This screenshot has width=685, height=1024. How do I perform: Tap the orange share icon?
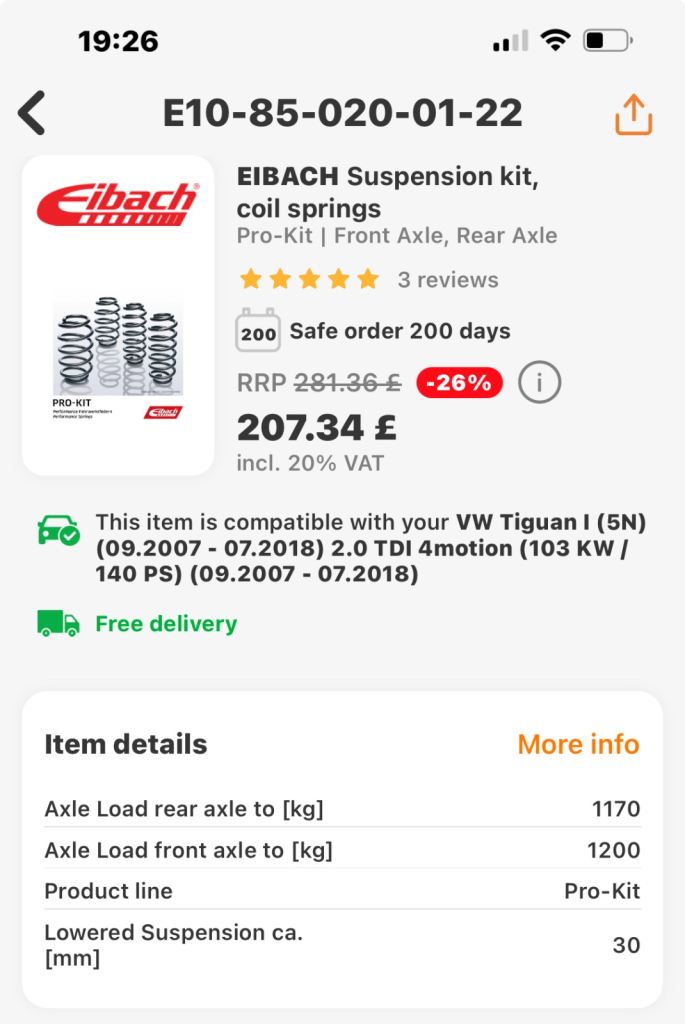point(633,114)
